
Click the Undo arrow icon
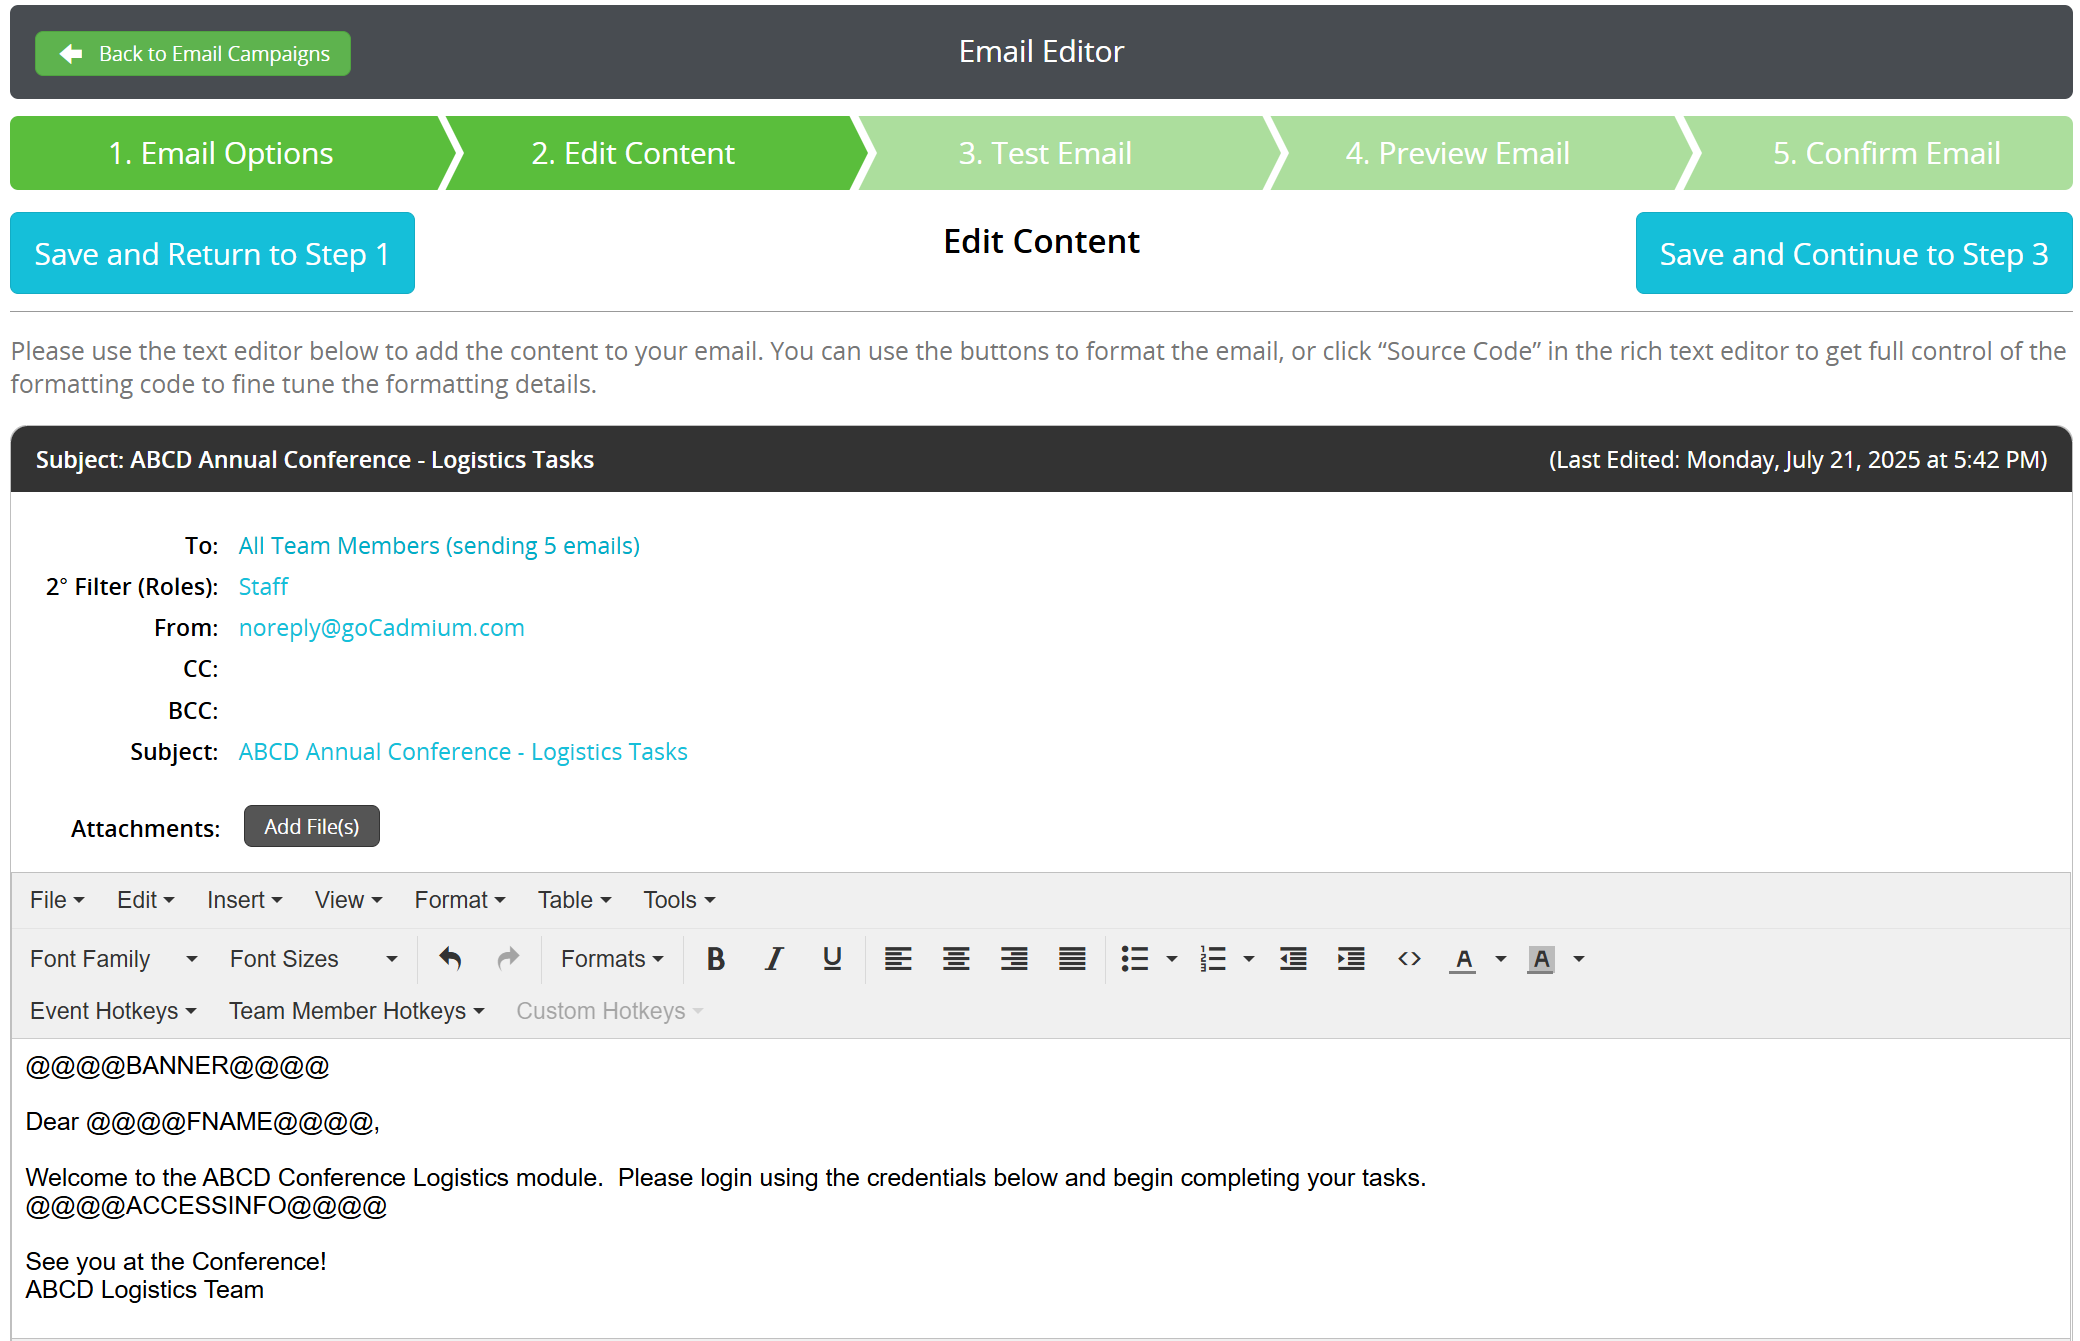450,959
